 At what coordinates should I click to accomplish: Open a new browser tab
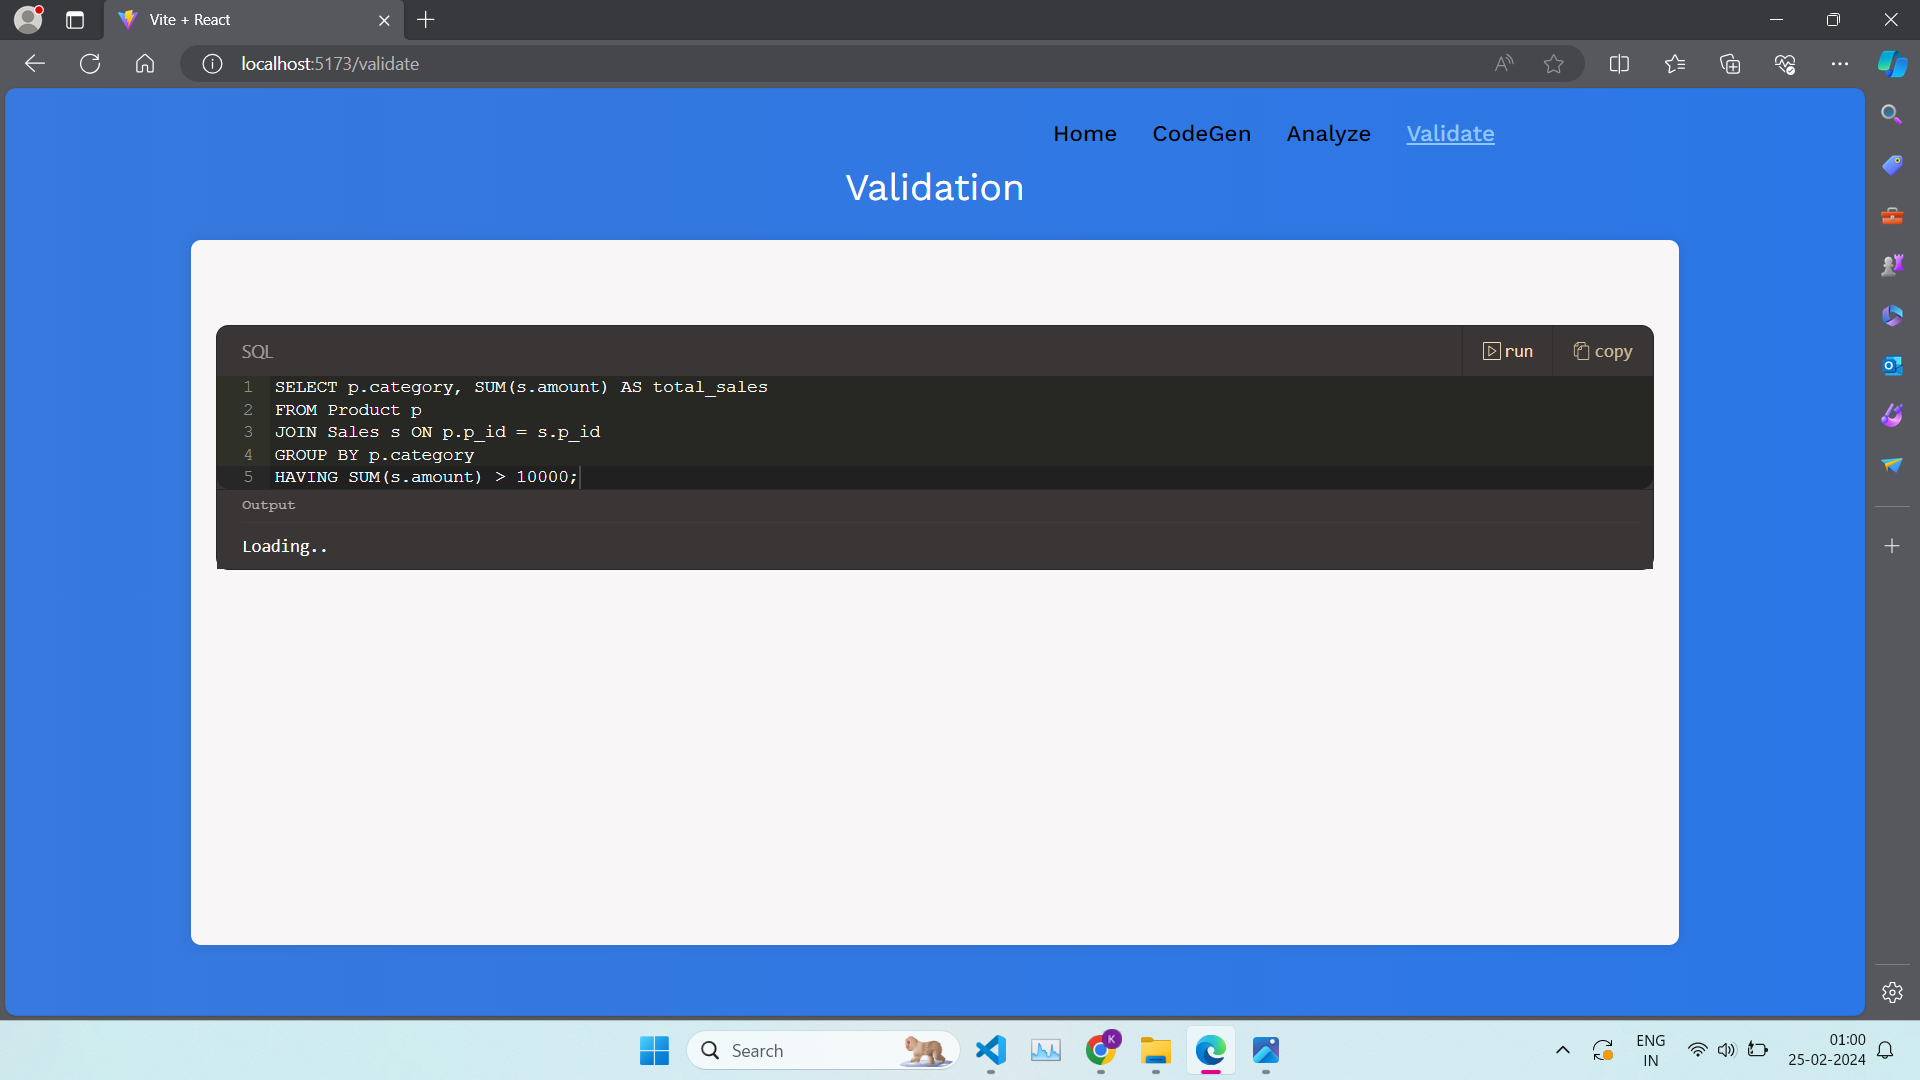coord(426,20)
